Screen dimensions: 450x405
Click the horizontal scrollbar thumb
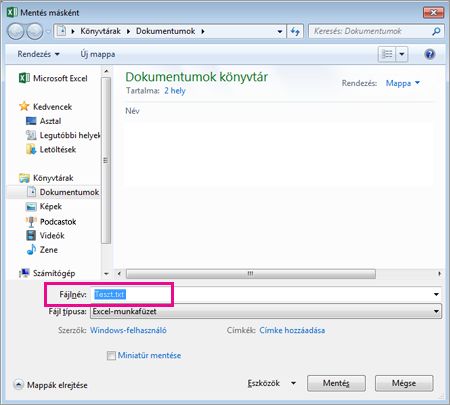(251, 274)
